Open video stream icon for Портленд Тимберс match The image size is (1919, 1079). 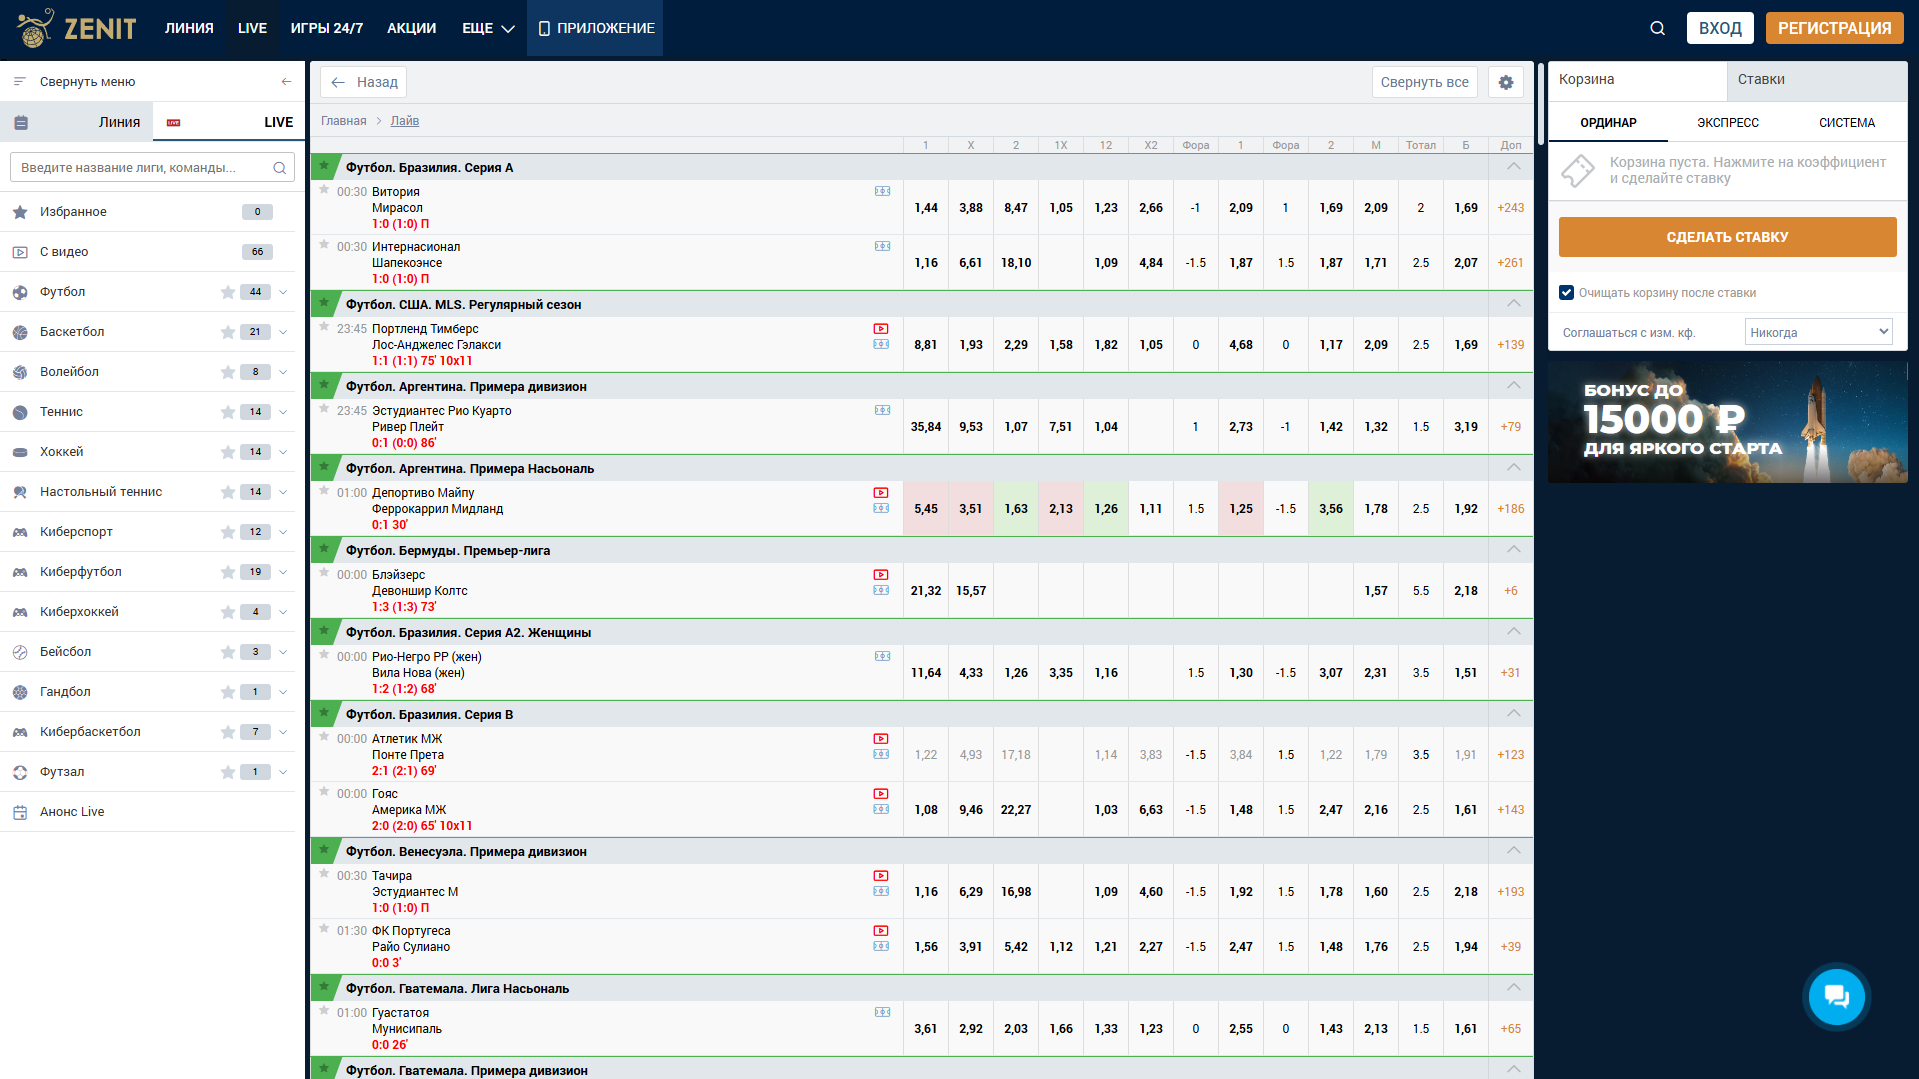pos(881,329)
